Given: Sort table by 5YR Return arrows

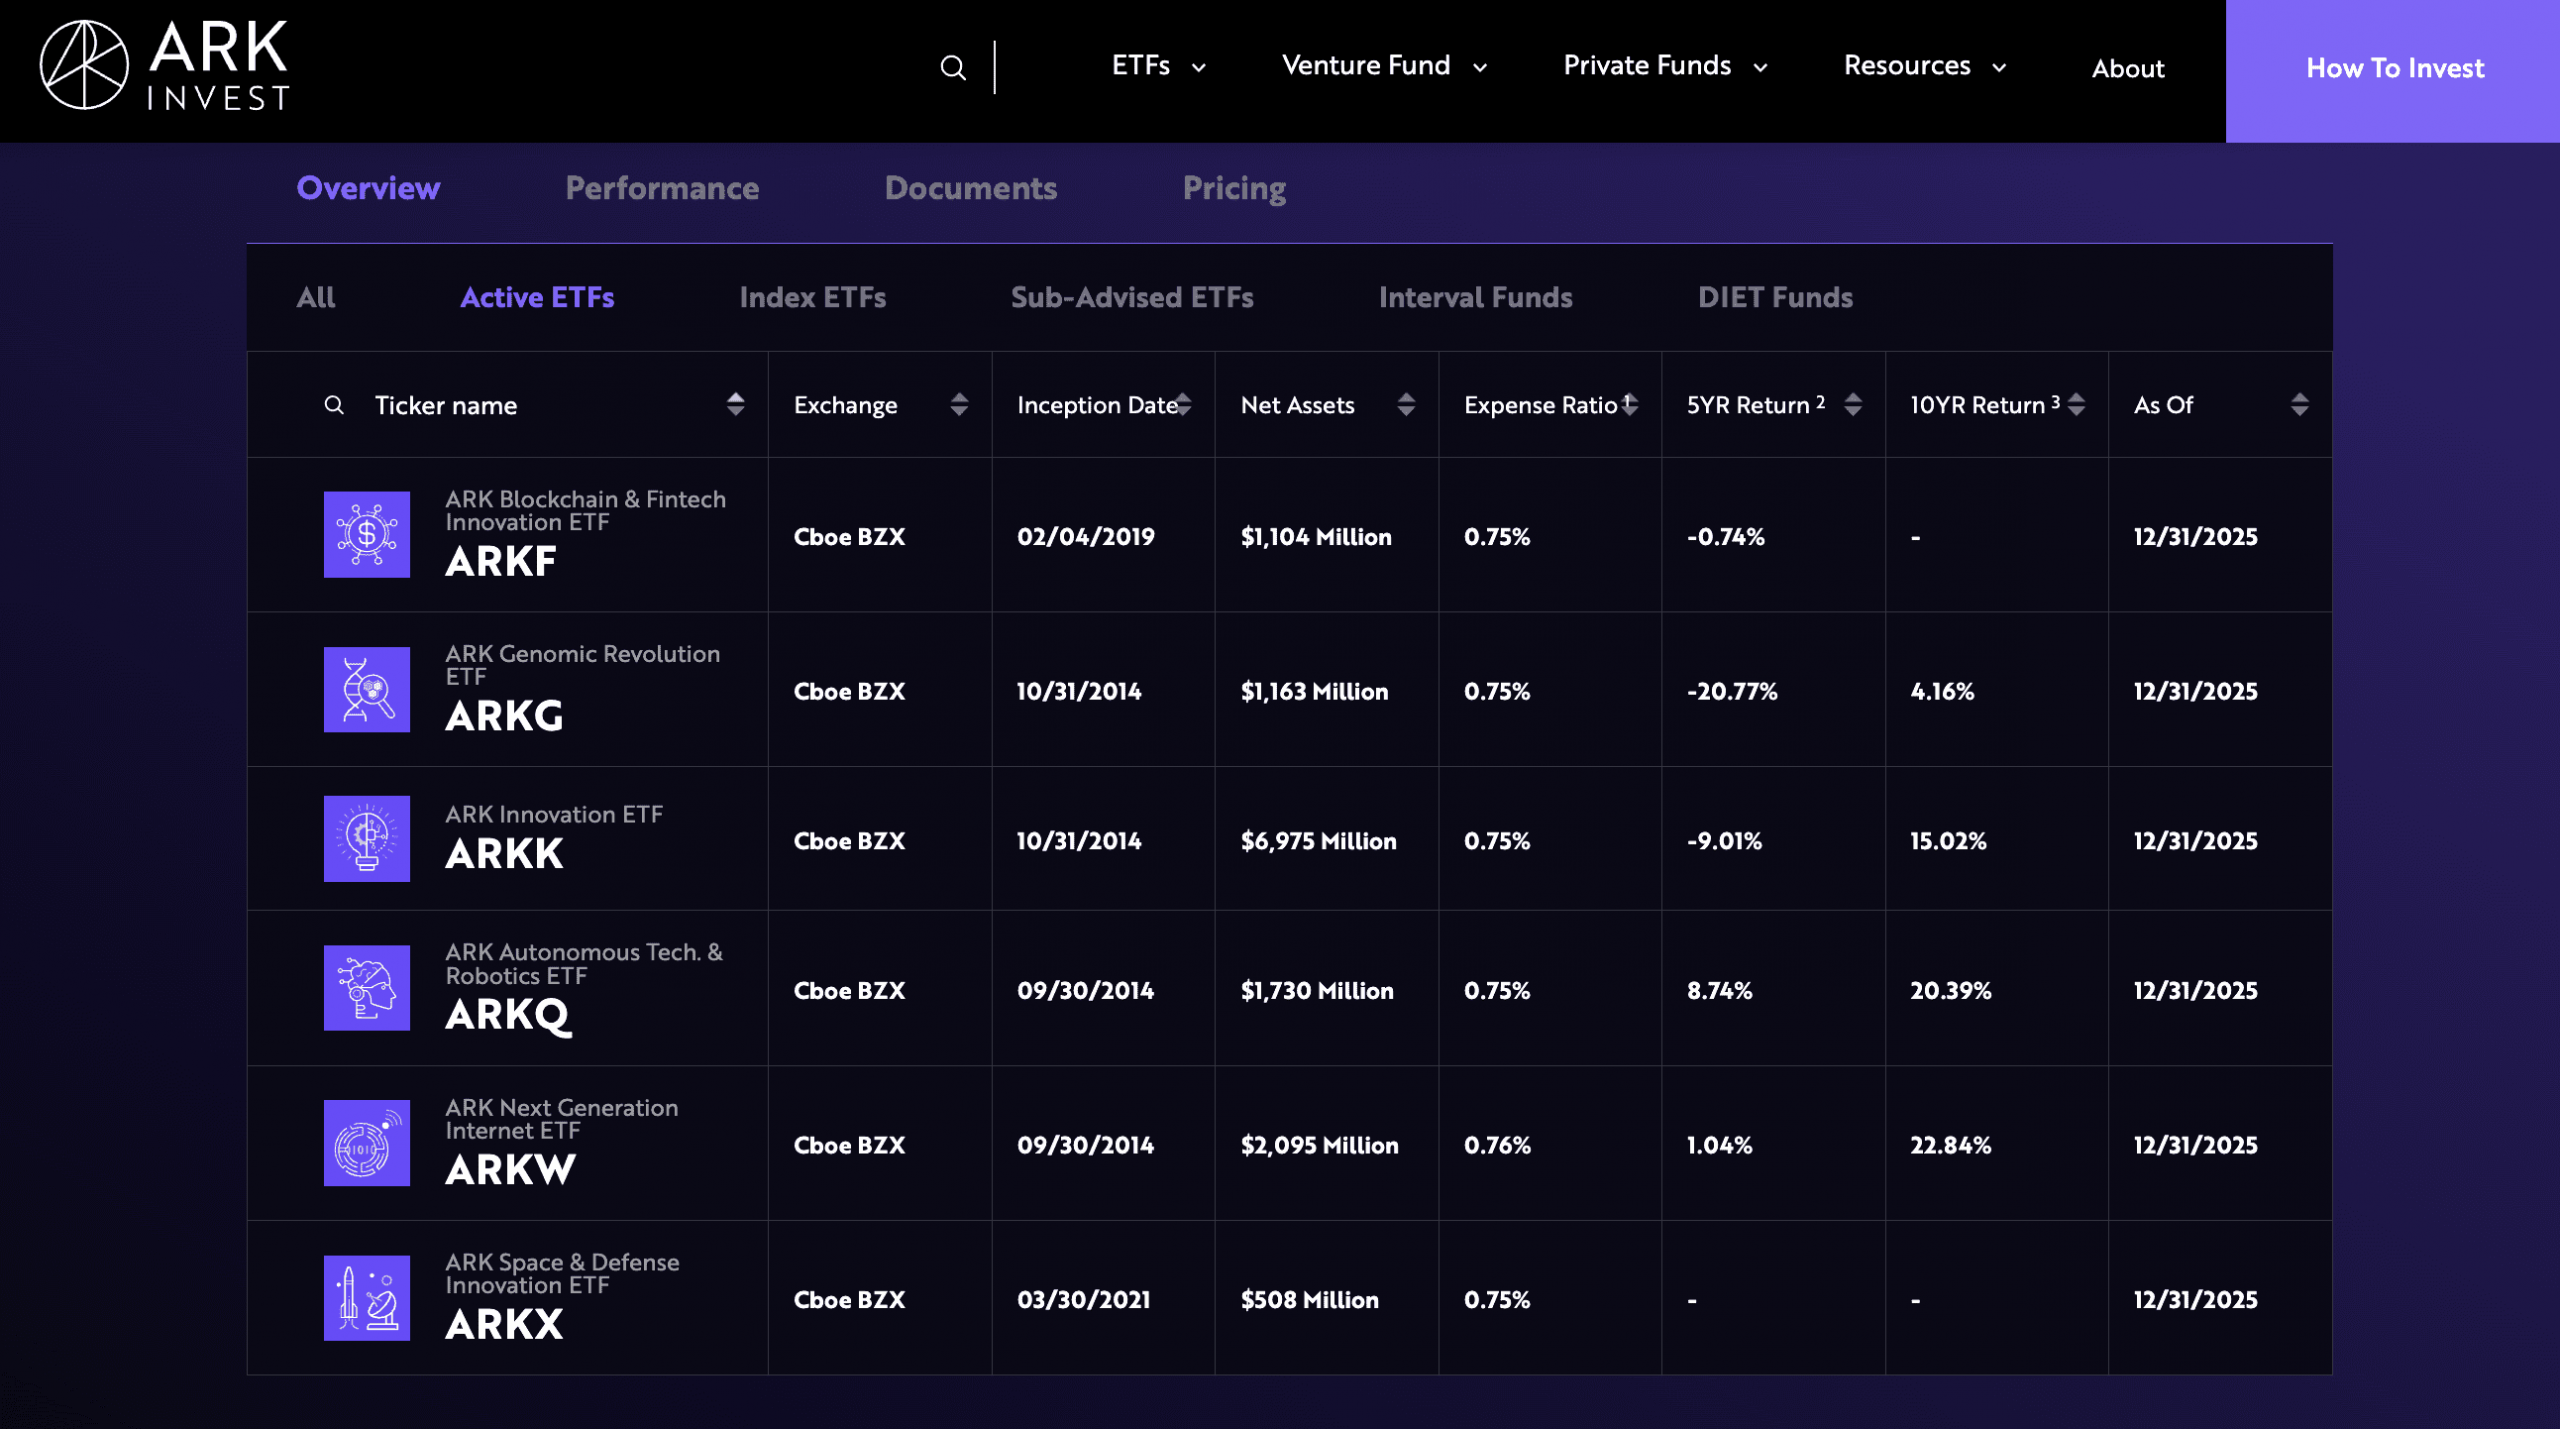Looking at the screenshot, I should [x=1853, y=404].
